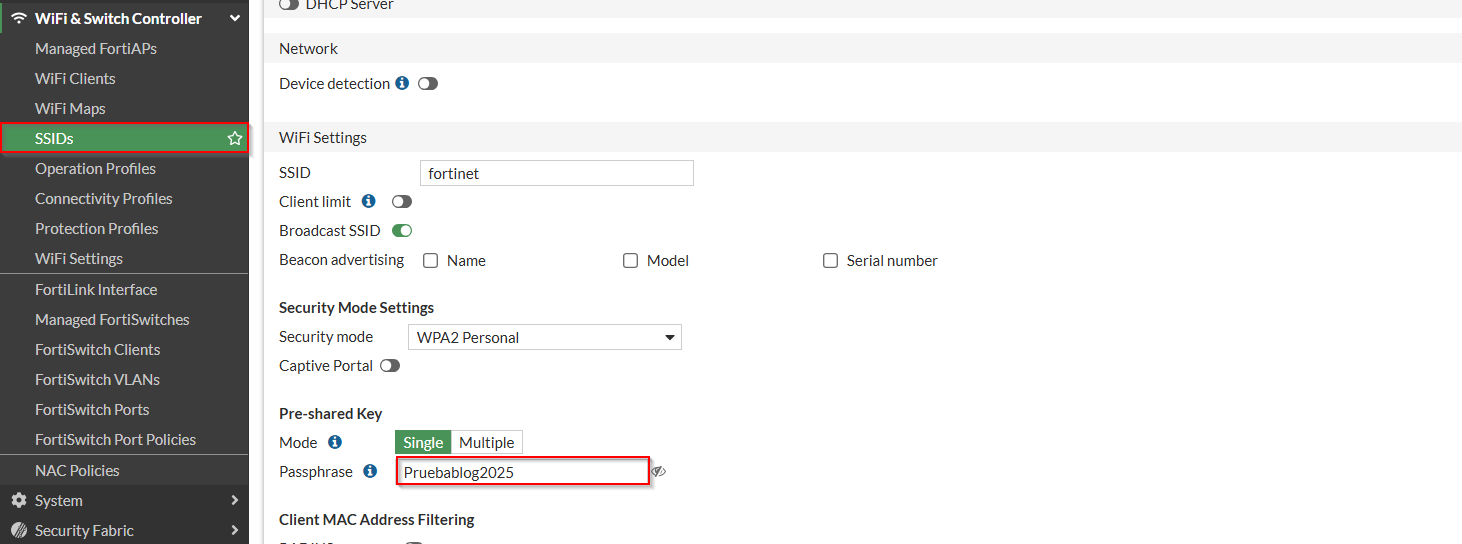Open the Security mode dropdown

pyautogui.click(x=544, y=338)
